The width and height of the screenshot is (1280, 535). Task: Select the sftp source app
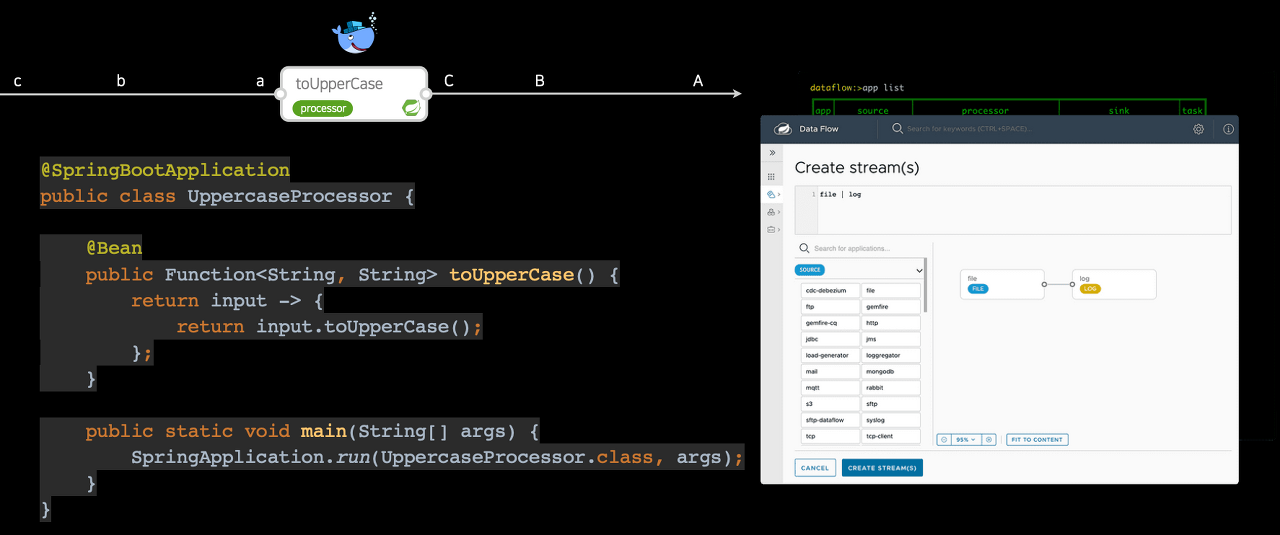click(x=891, y=404)
